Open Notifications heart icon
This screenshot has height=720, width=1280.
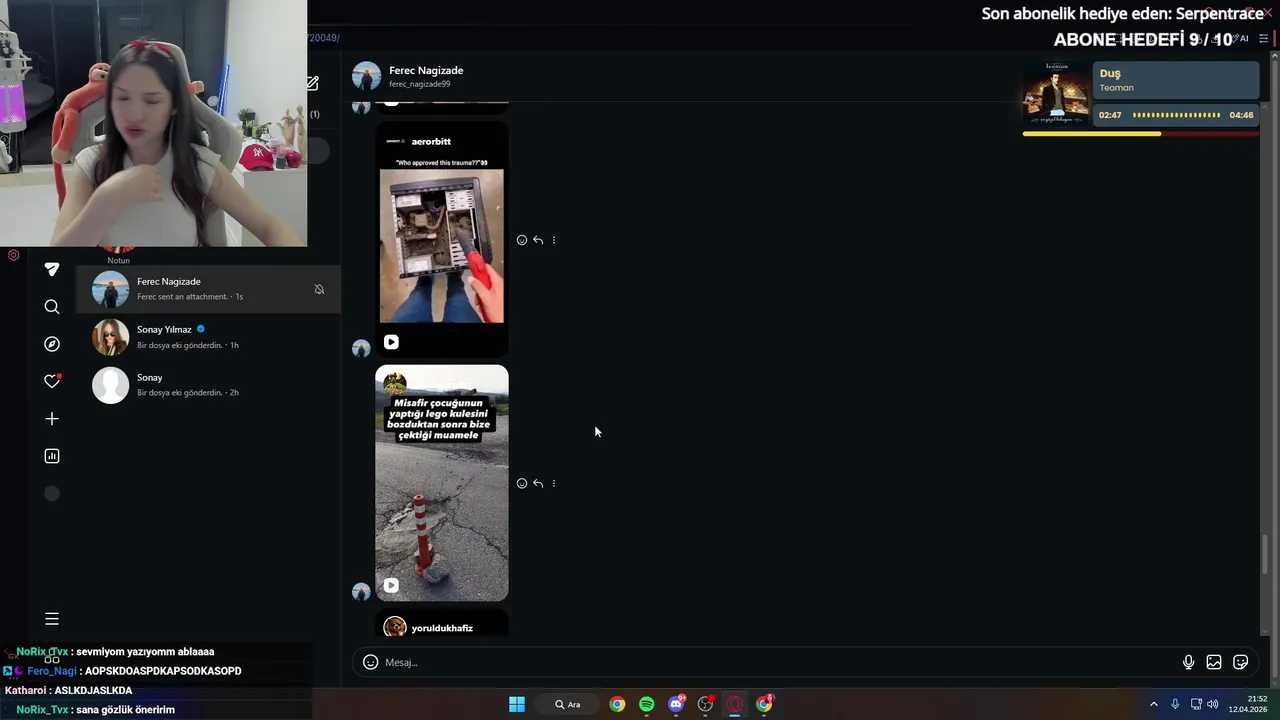[x=52, y=381]
